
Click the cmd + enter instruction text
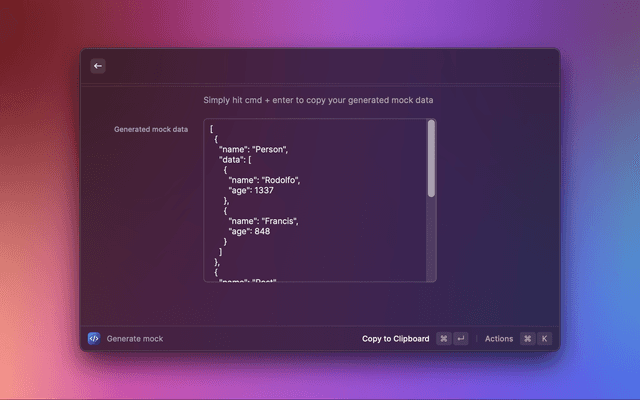(x=319, y=100)
